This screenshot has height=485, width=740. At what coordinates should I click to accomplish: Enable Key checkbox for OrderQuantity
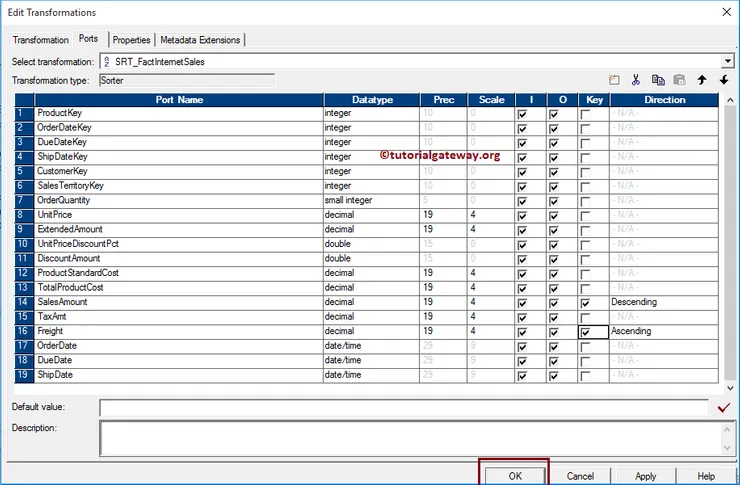(585, 201)
